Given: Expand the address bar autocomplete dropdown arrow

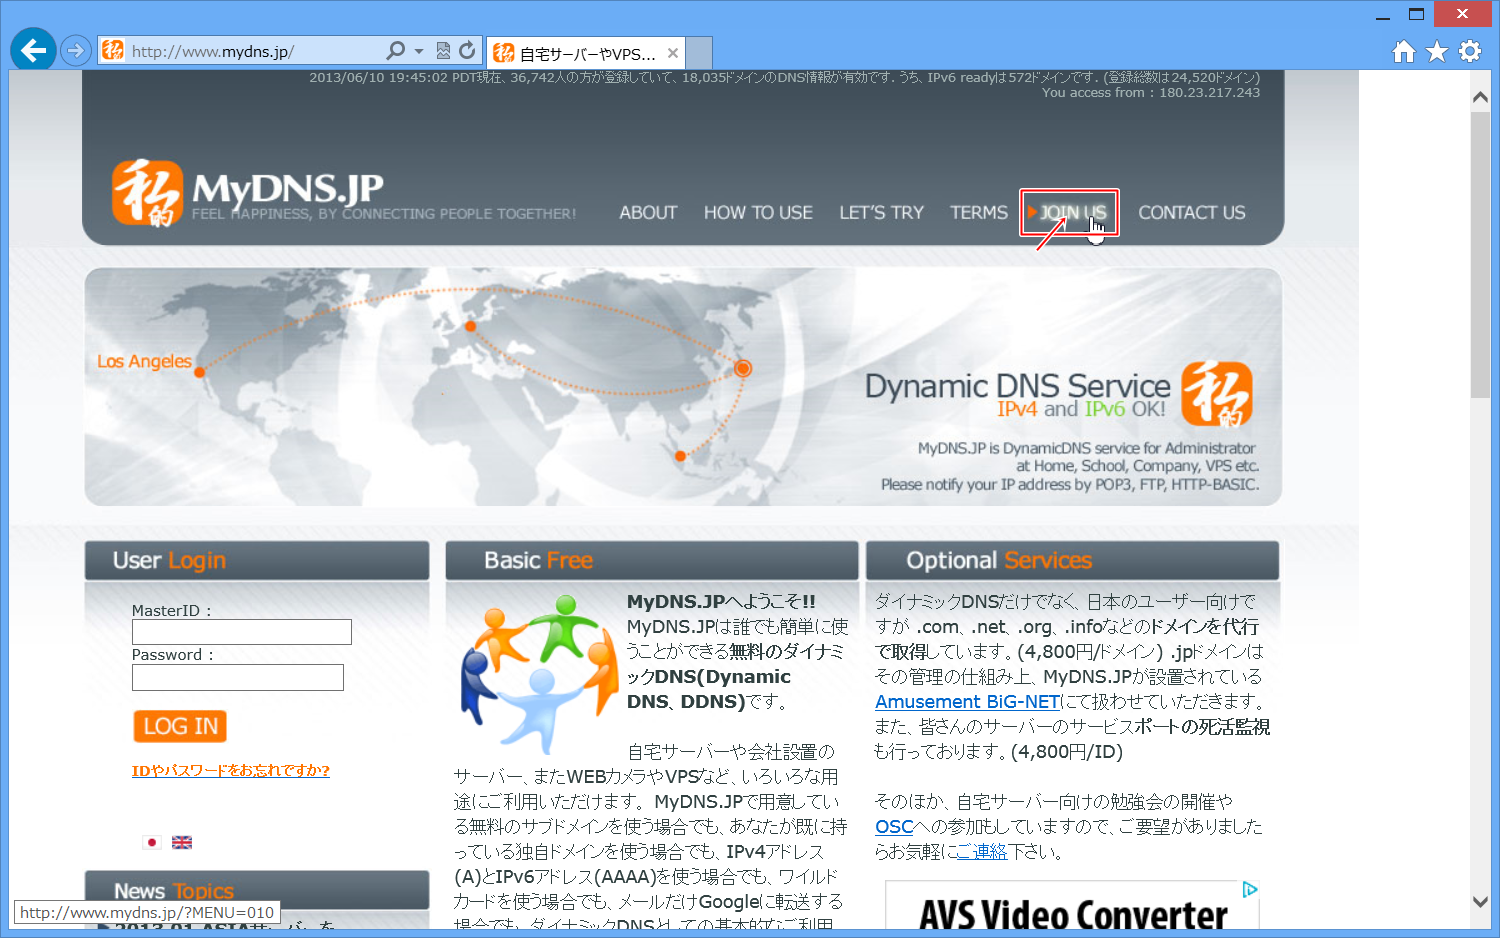Looking at the screenshot, I should (419, 50).
